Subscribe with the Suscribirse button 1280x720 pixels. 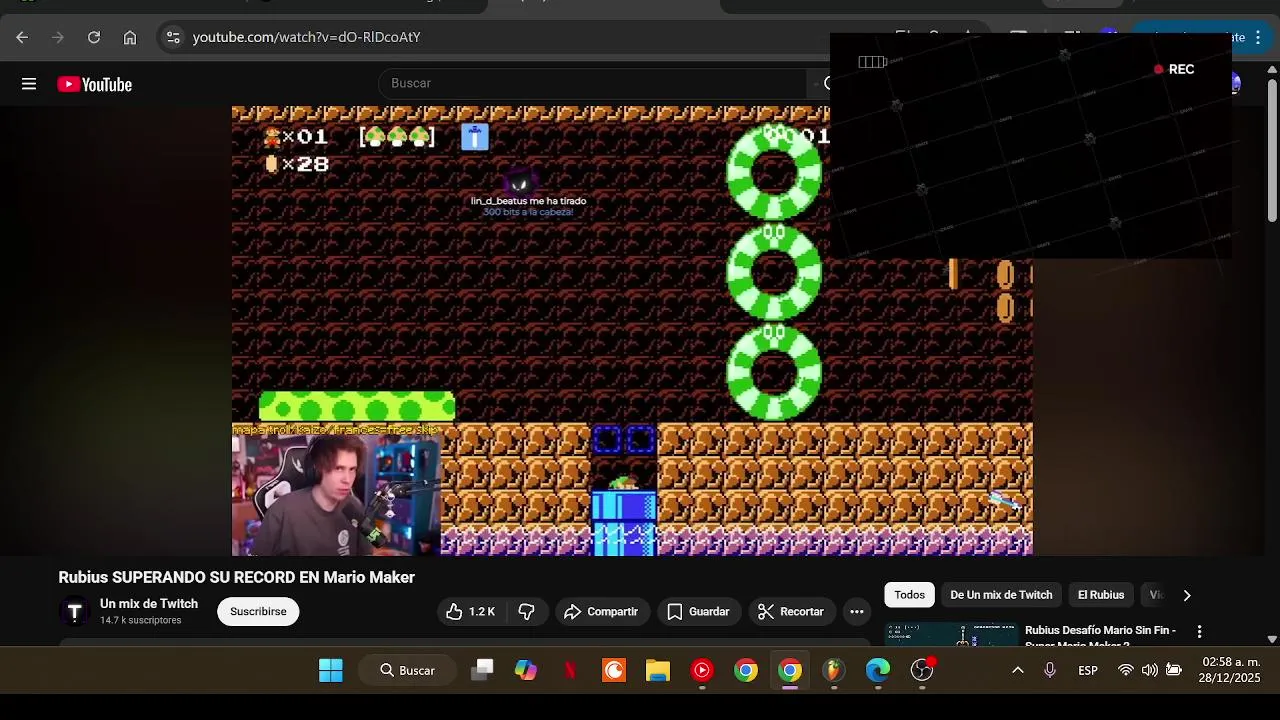pyautogui.click(x=258, y=612)
